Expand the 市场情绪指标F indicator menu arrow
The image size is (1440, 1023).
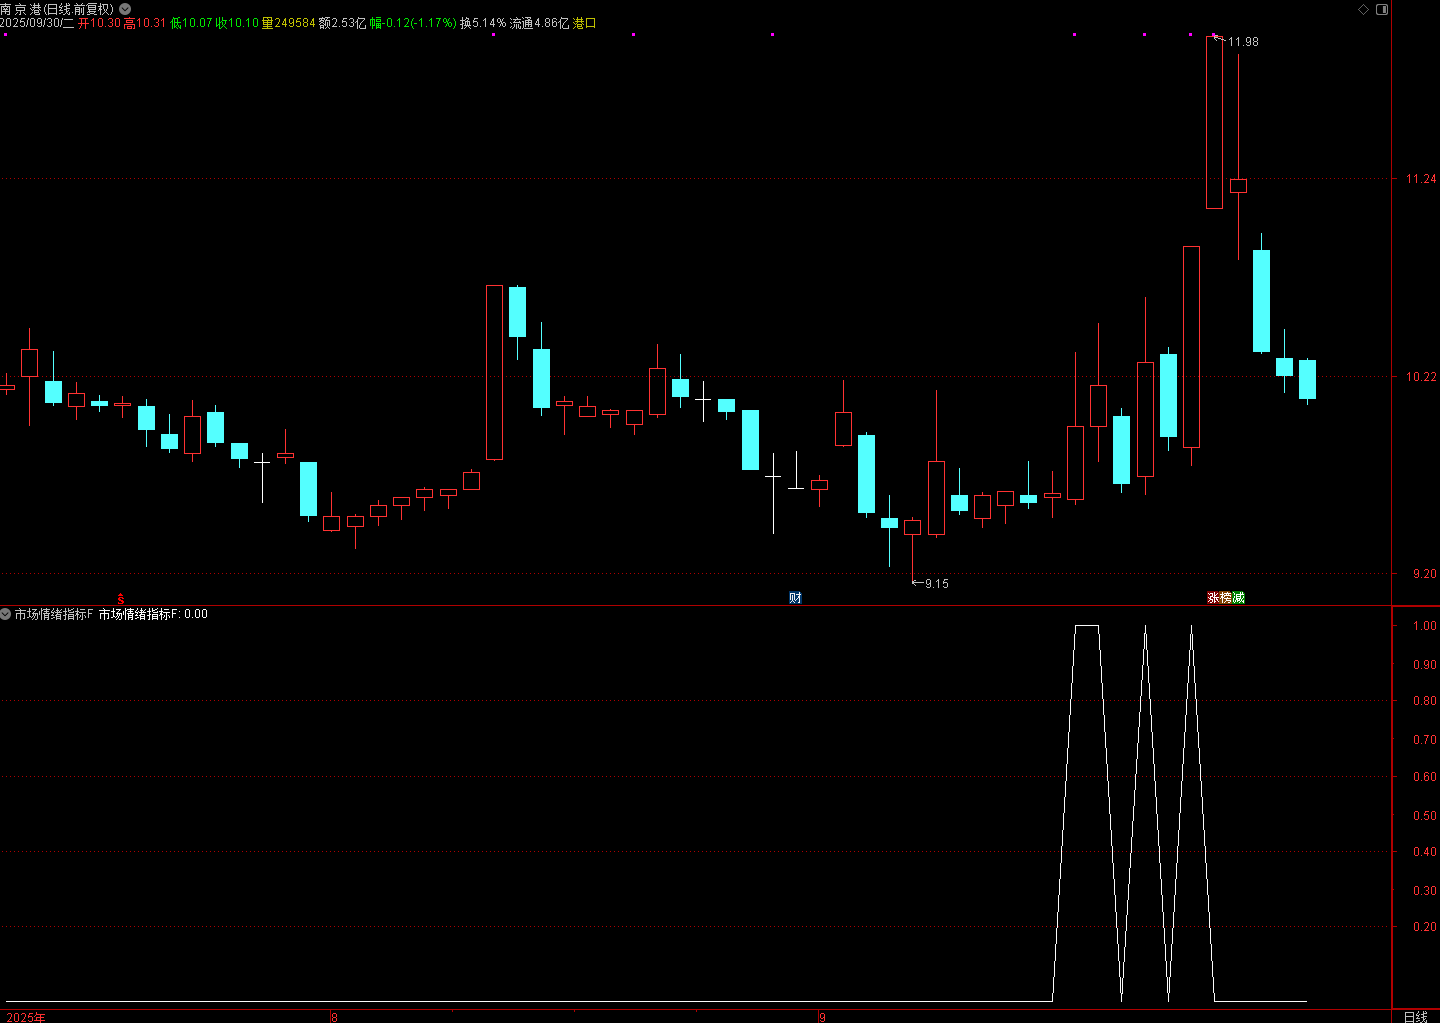click(x=6, y=614)
